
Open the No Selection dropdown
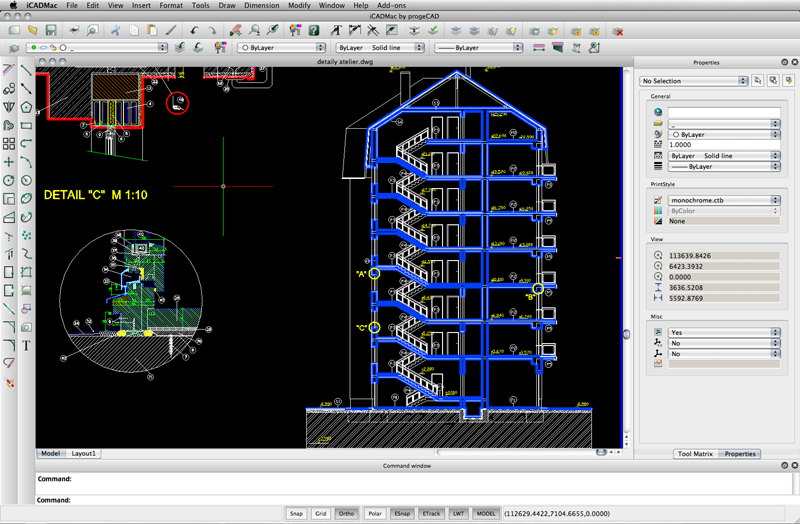[694, 80]
